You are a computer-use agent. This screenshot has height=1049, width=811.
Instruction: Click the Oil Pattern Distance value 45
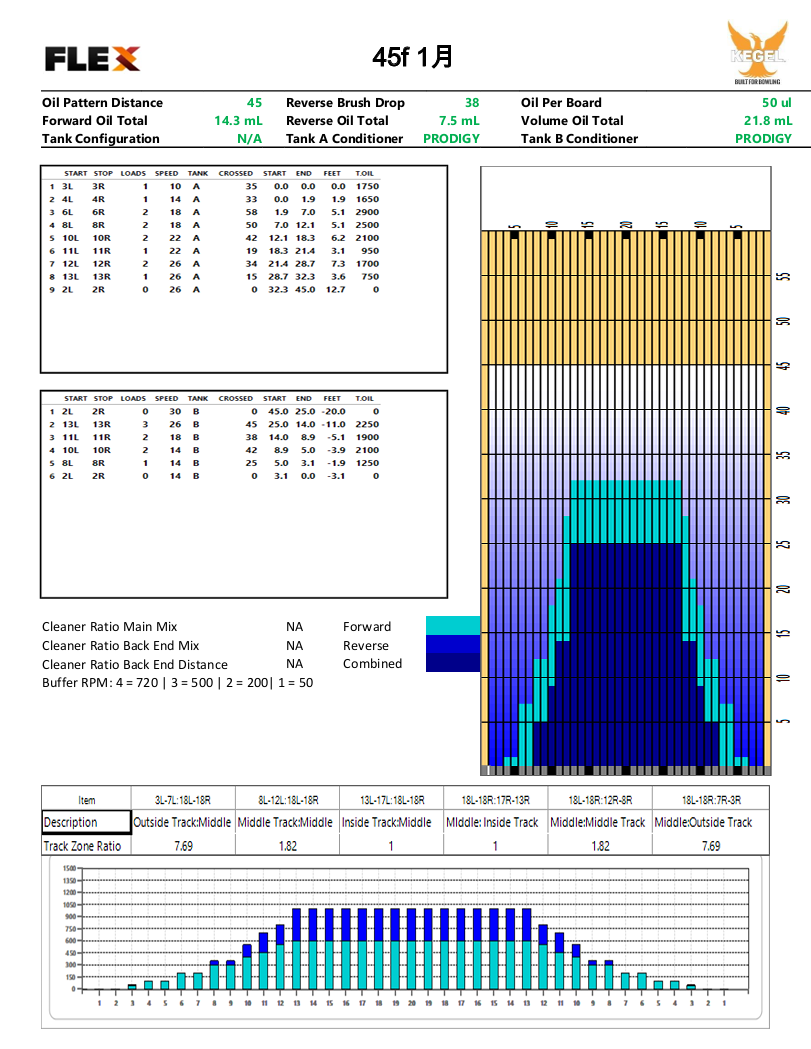(254, 103)
